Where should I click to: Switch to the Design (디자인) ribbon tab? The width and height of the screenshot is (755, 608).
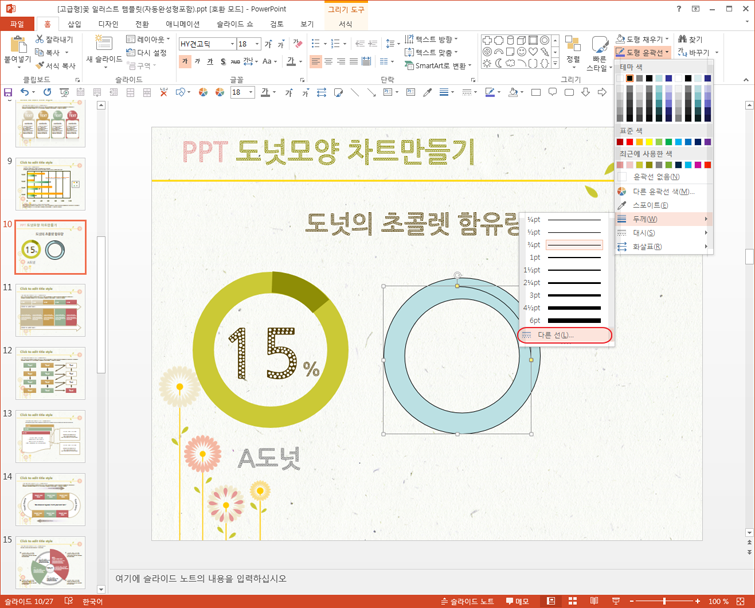pos(108,24)
